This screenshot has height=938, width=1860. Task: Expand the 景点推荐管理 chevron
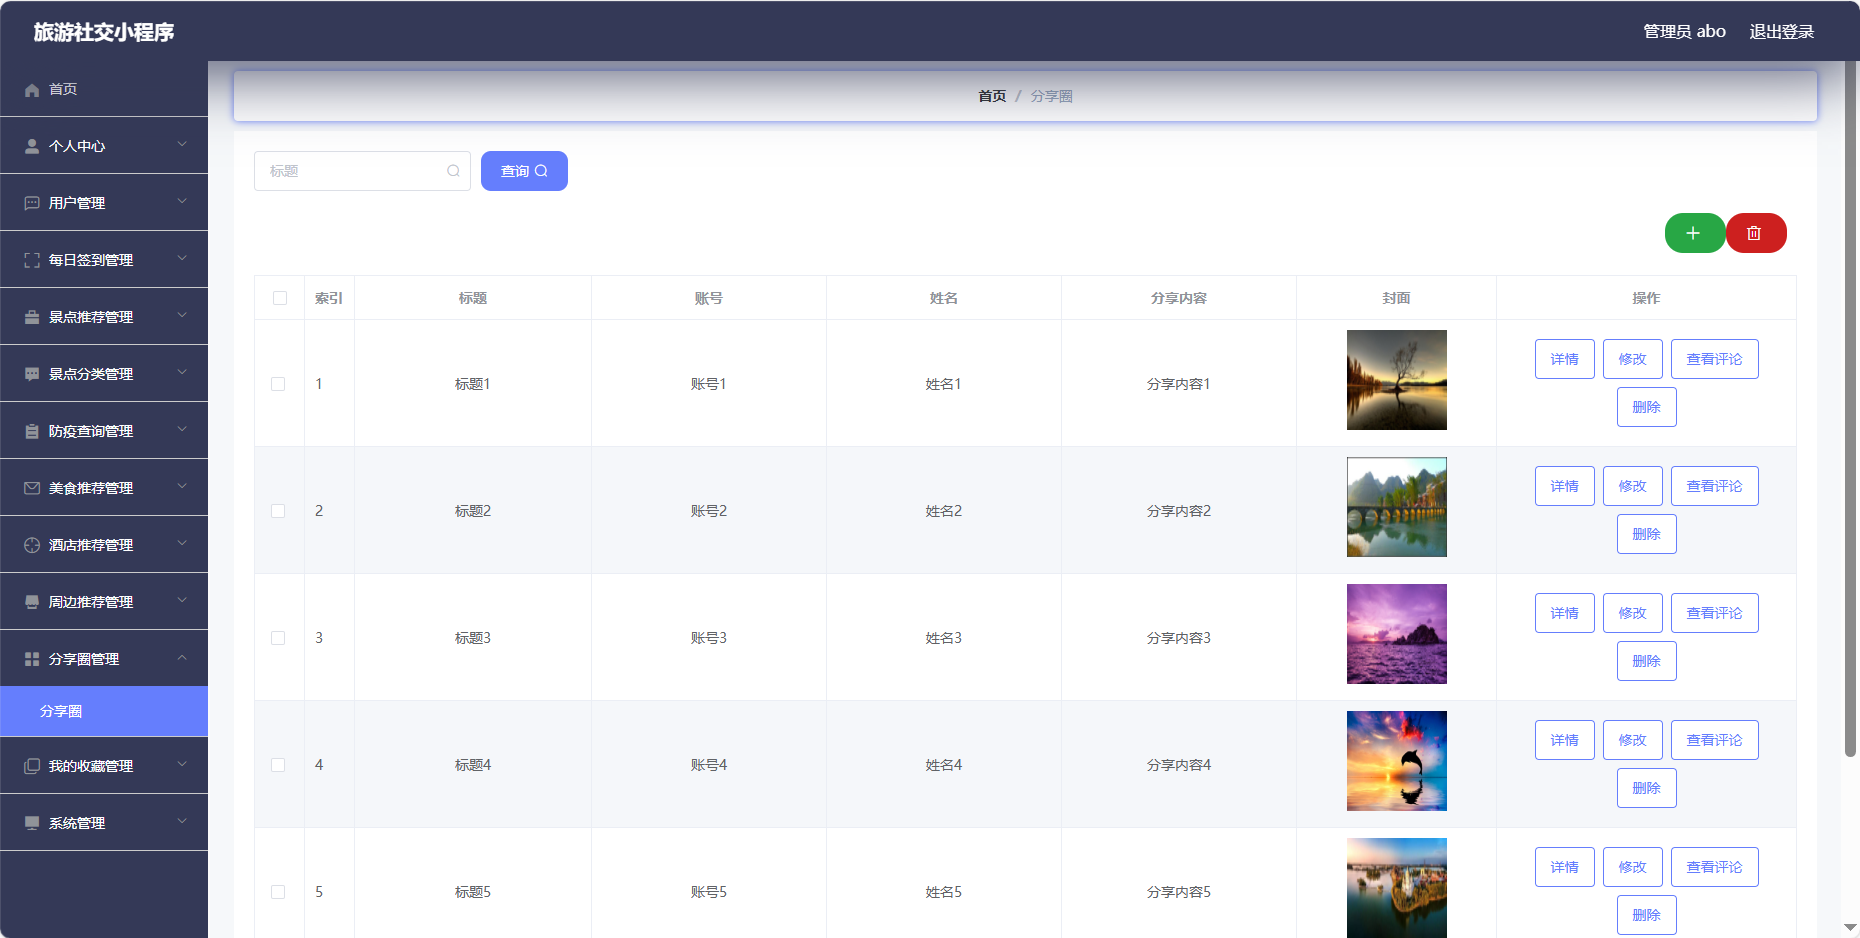click(182, 315)
